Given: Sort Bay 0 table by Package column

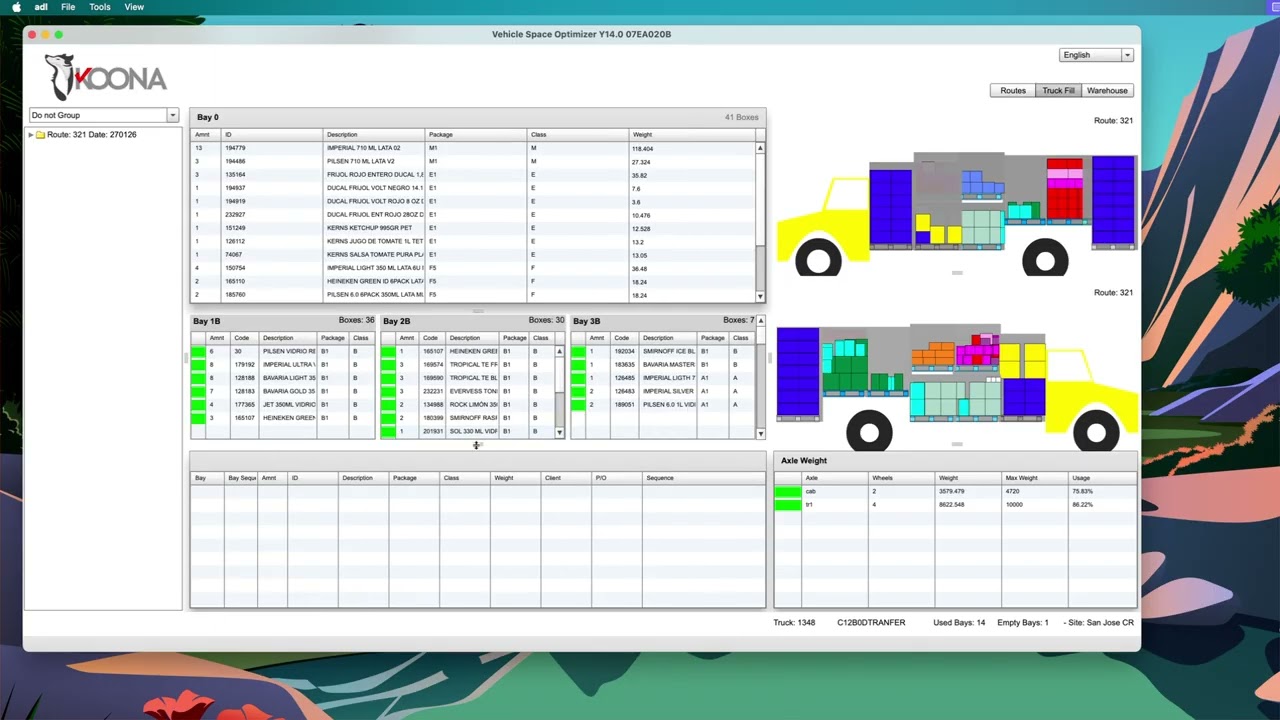Looking at the screenshot, I should pyautogui.click(x=476, y=134).
